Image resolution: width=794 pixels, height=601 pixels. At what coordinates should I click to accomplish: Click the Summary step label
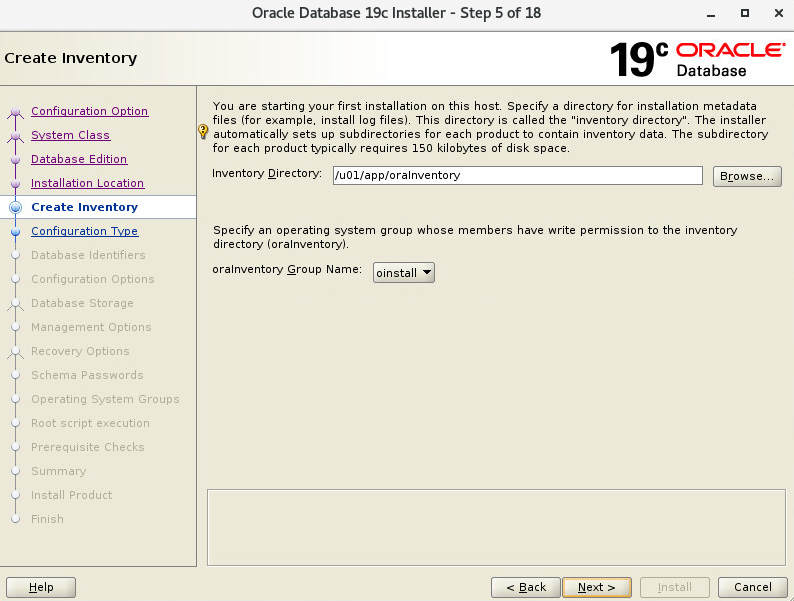(x=58, y=471)
